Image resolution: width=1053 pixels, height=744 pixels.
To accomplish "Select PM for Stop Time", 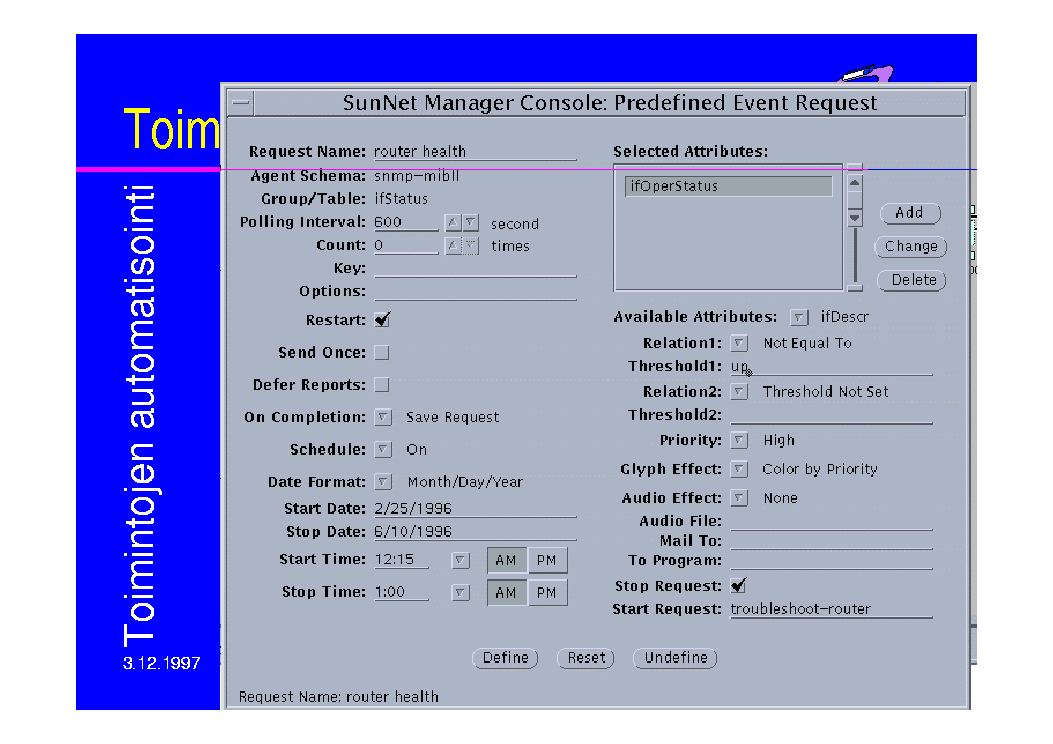I will coord(547,593).
